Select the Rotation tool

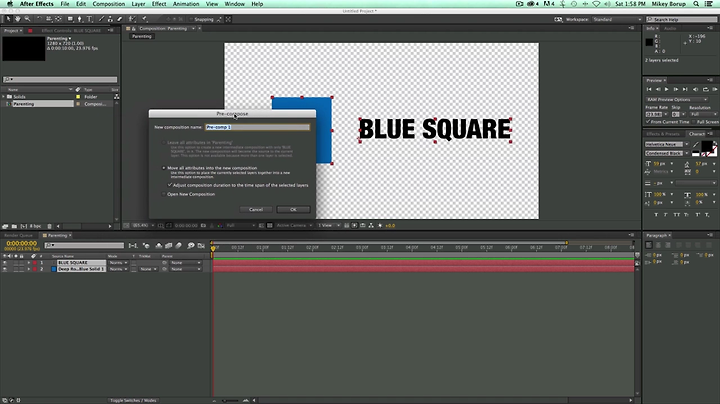[x=39, y=19]
